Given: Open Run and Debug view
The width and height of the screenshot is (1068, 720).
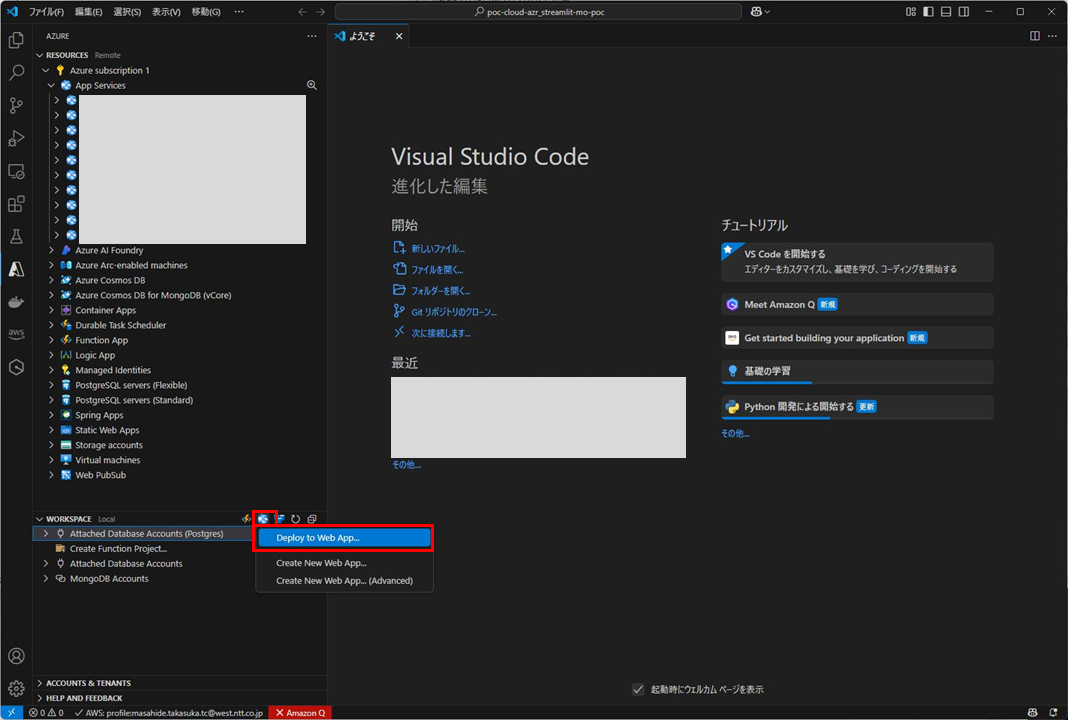Looking at the screenshot, I should coord(16,138).
